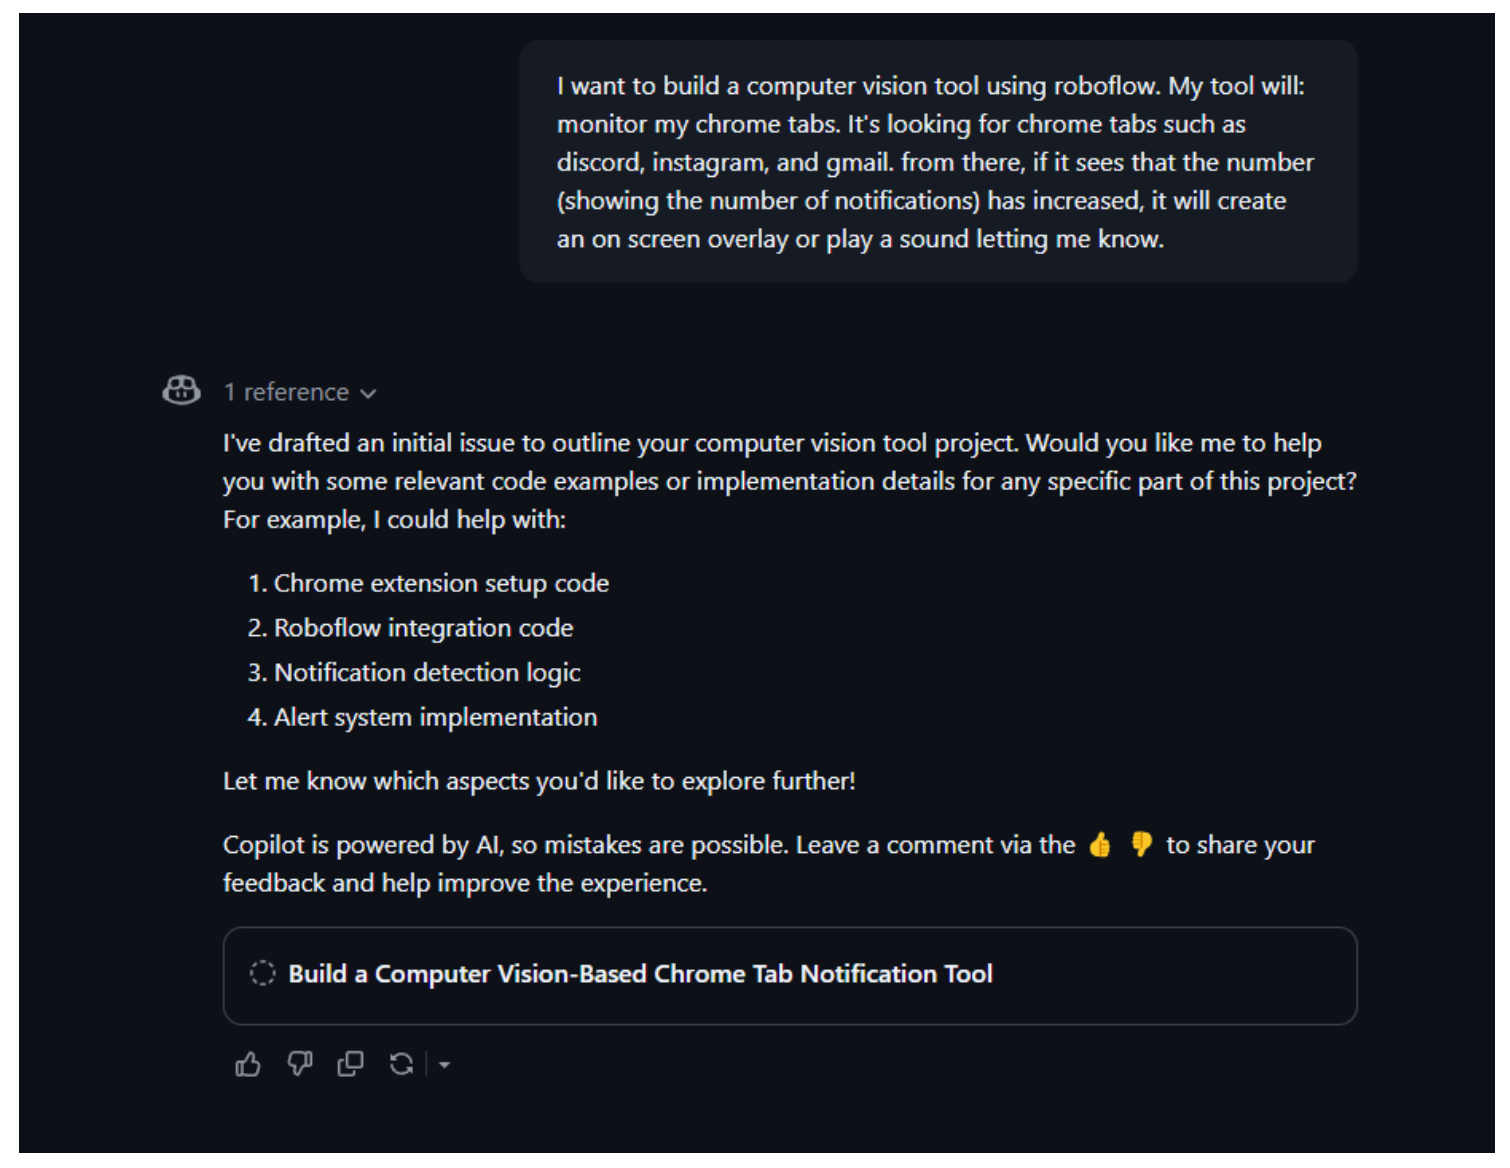Open the 'Build a Computer Vision-Based Chrome Tab Notification Tool' issue title
This screenshot has height=1168, width=1510.
click(x=640, y=974)
